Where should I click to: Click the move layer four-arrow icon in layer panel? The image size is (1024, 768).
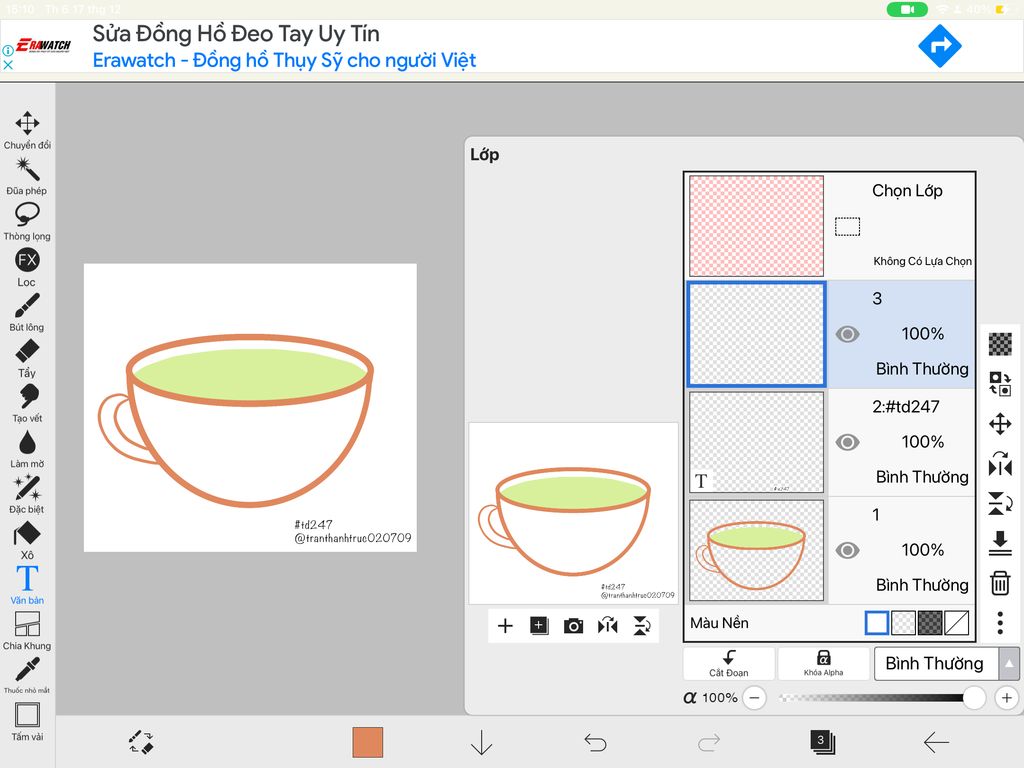(x=1000, y=424)
